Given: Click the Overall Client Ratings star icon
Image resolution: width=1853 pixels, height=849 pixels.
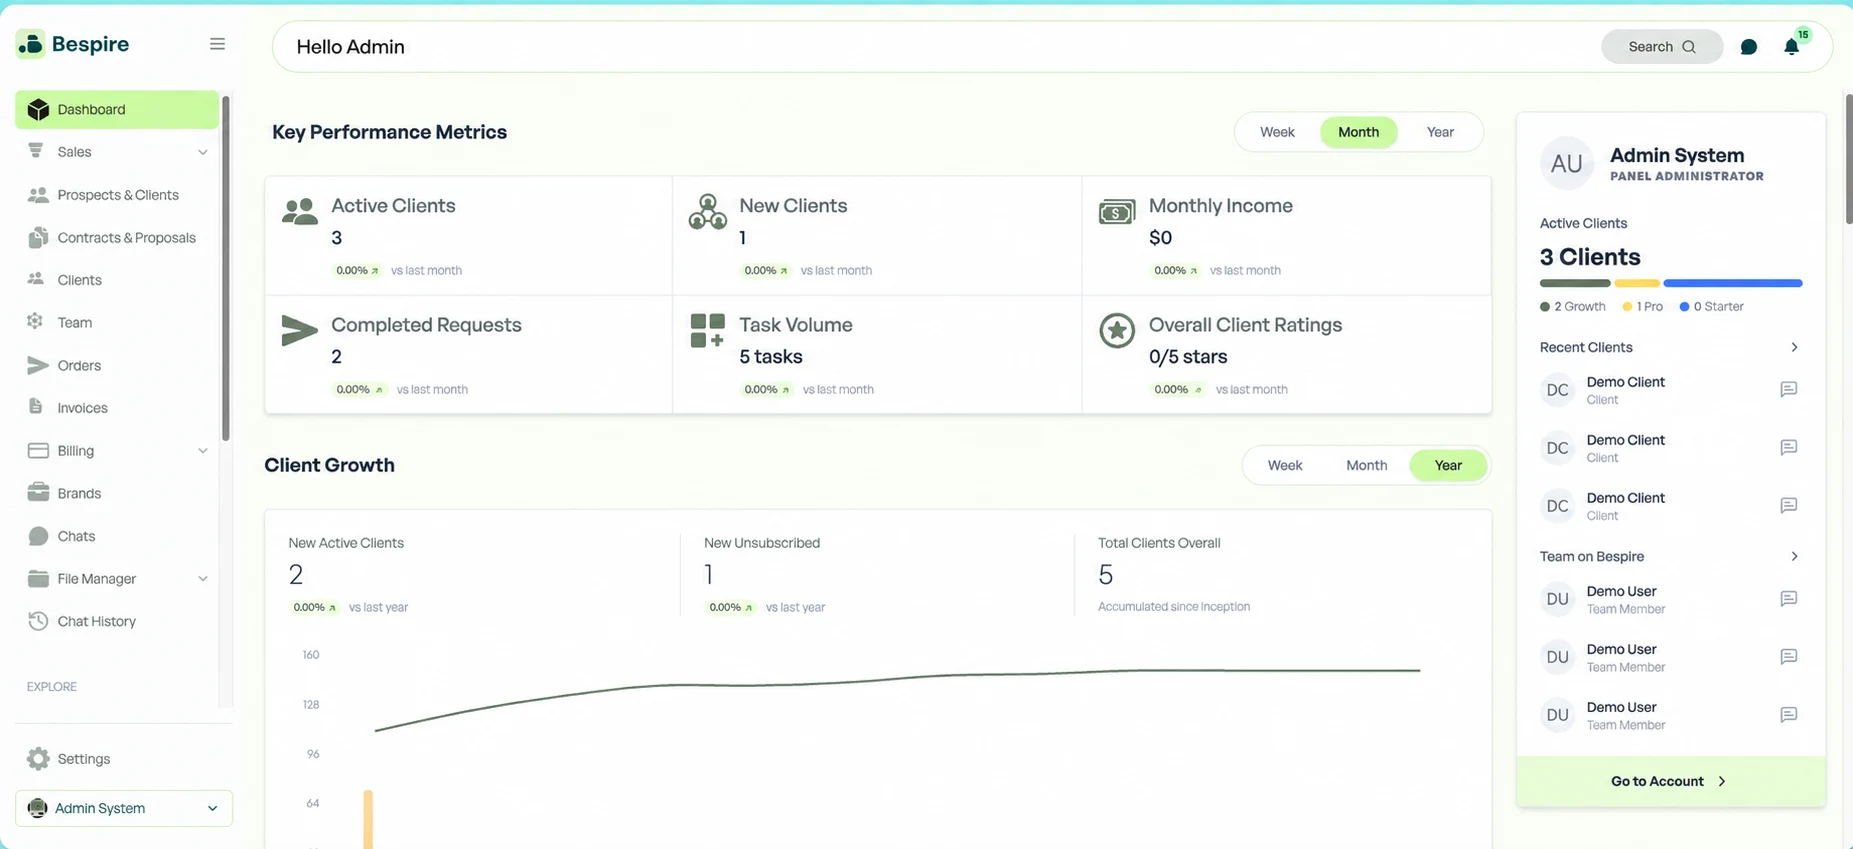Looking at the screenshot, I should [1117, 330].
